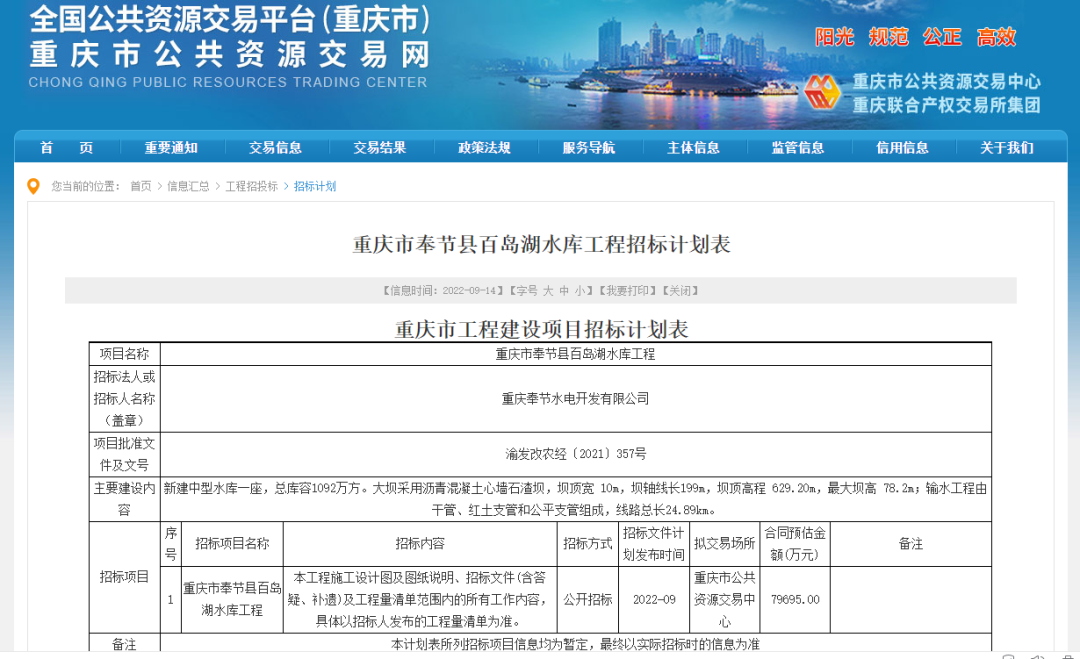Click the 高效 slogan in the banner
This screenshot has height=659, width=1080.
point(996,36)
